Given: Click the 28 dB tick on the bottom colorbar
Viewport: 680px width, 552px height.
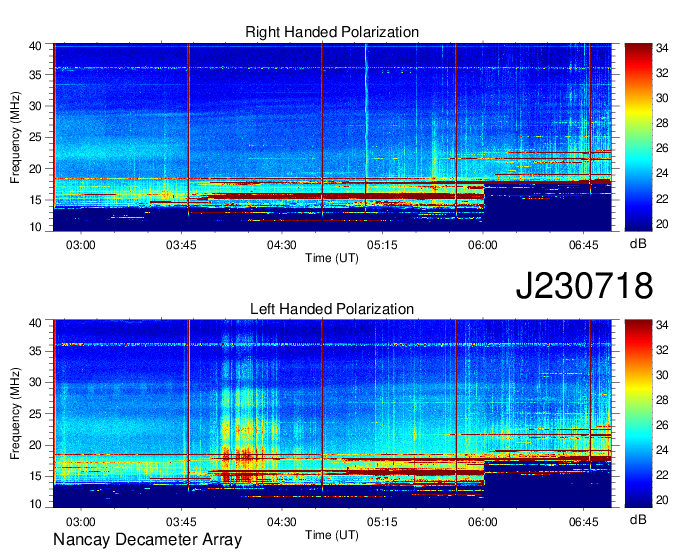Looking at the screenshot, I should (x=662, y=400).
